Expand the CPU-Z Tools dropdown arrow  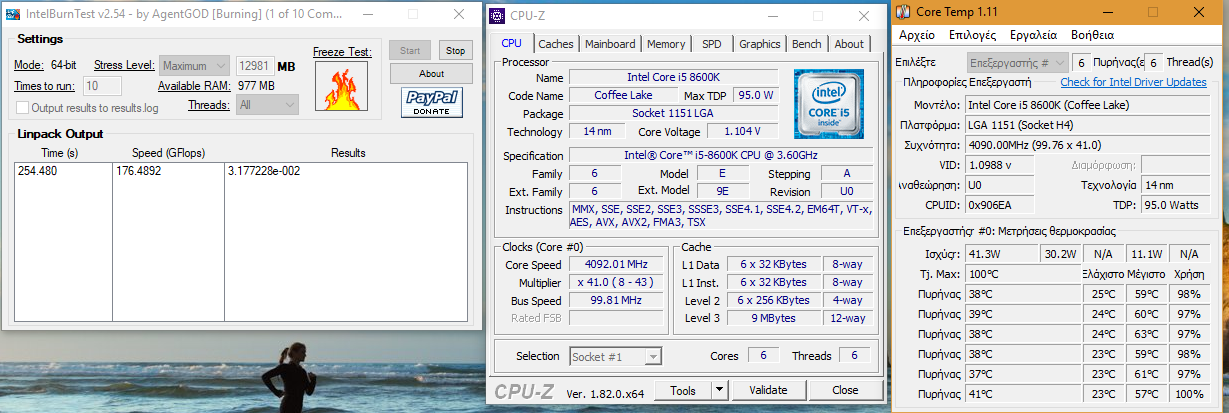click(720, 390)
